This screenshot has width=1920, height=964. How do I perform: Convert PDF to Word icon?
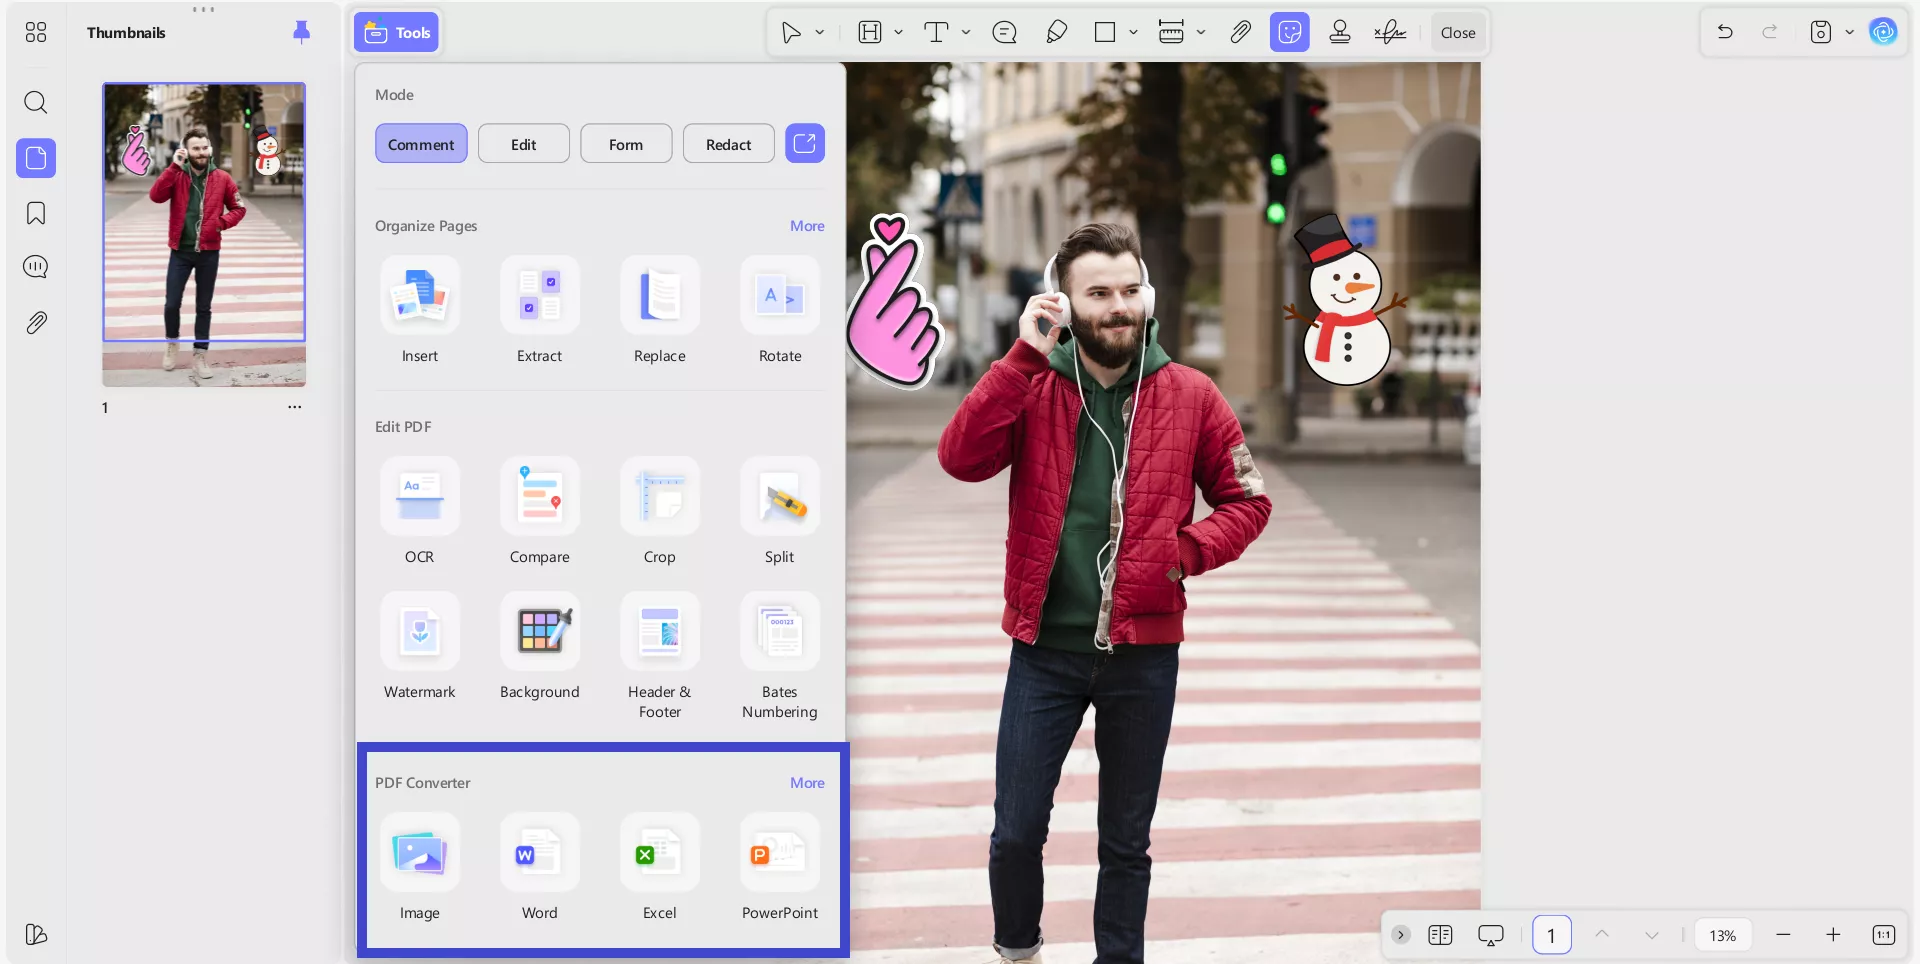click(x=539, y=853)
